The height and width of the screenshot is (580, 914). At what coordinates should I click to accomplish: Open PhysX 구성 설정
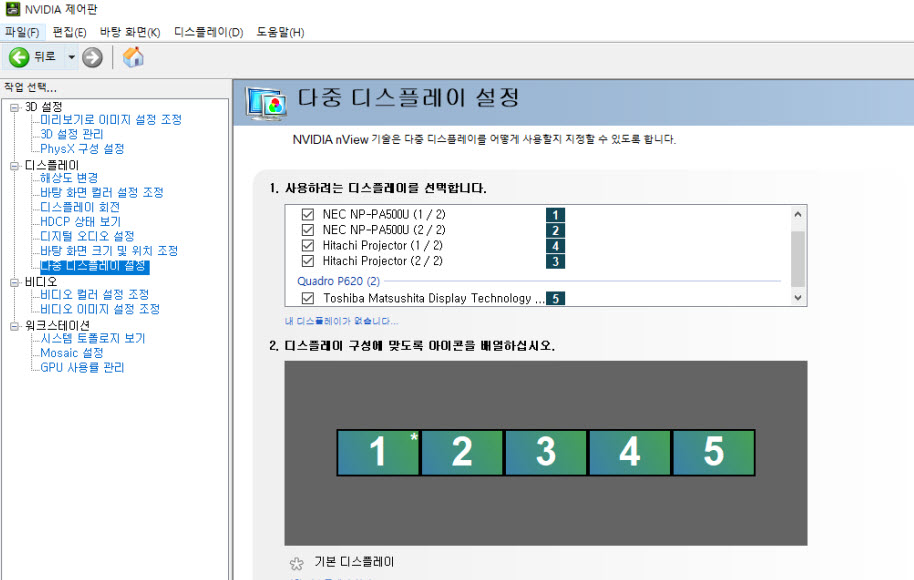tap(82, 149)
